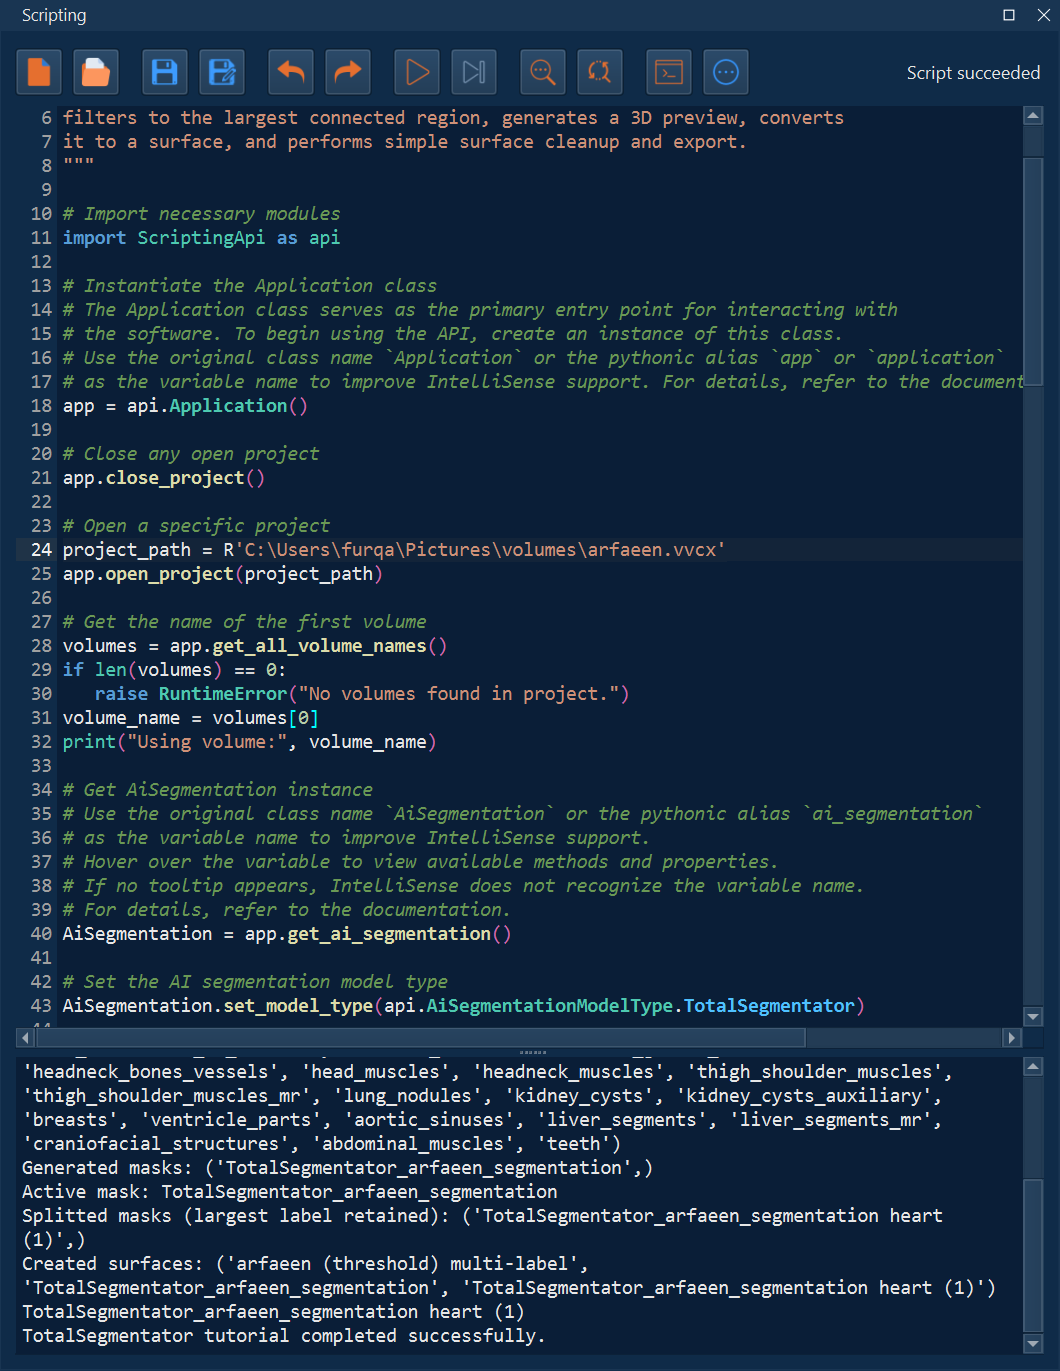The image size is (1060, 1371).
Task: Refresh or format the script
Action: pyautogui.click(x=600, y=71)
